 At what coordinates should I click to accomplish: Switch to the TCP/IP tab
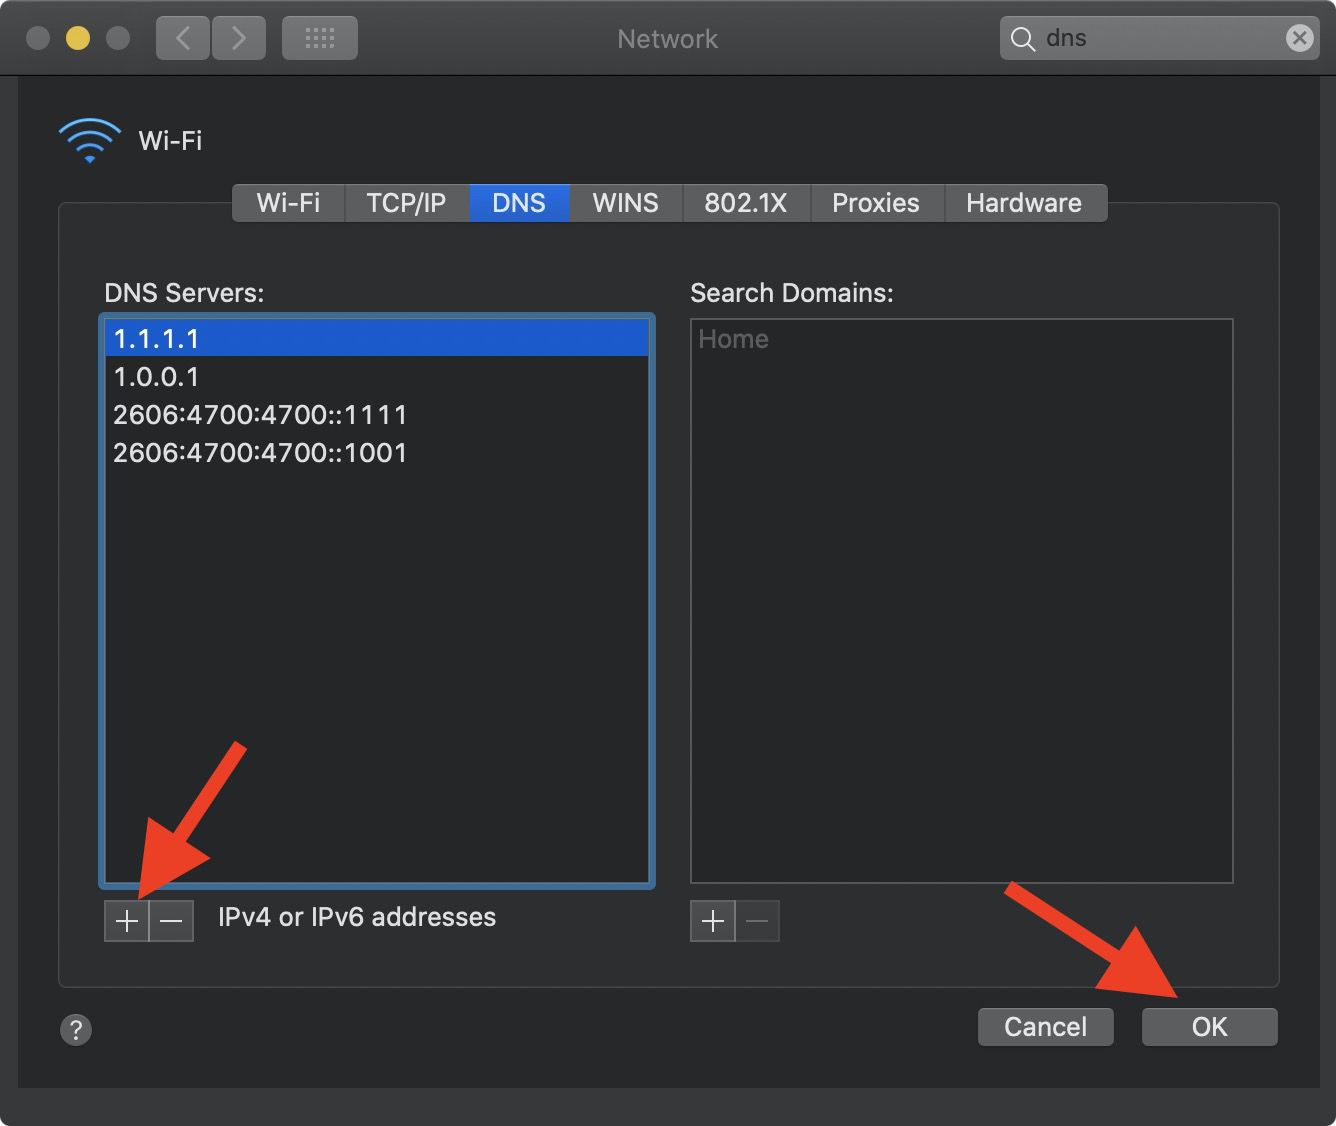click(x=406, y=203)
